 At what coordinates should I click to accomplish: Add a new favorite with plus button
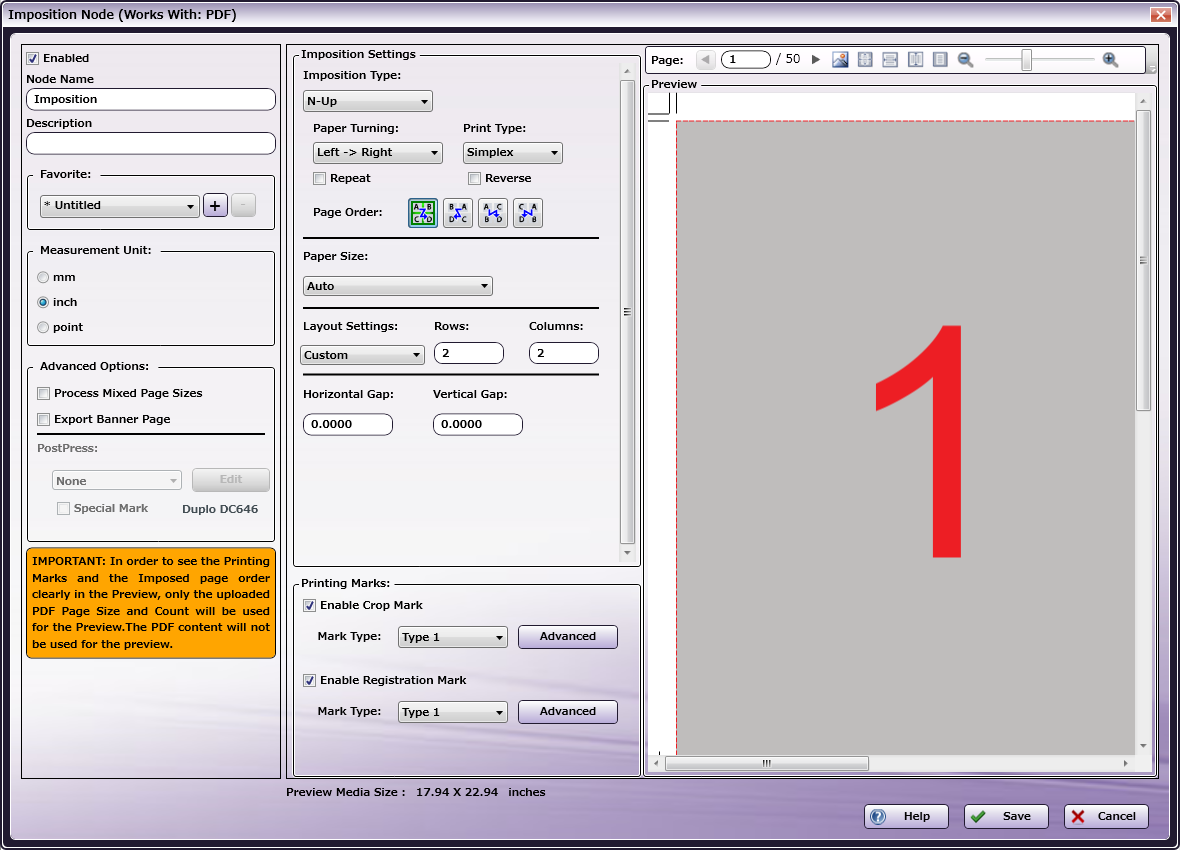215,205
